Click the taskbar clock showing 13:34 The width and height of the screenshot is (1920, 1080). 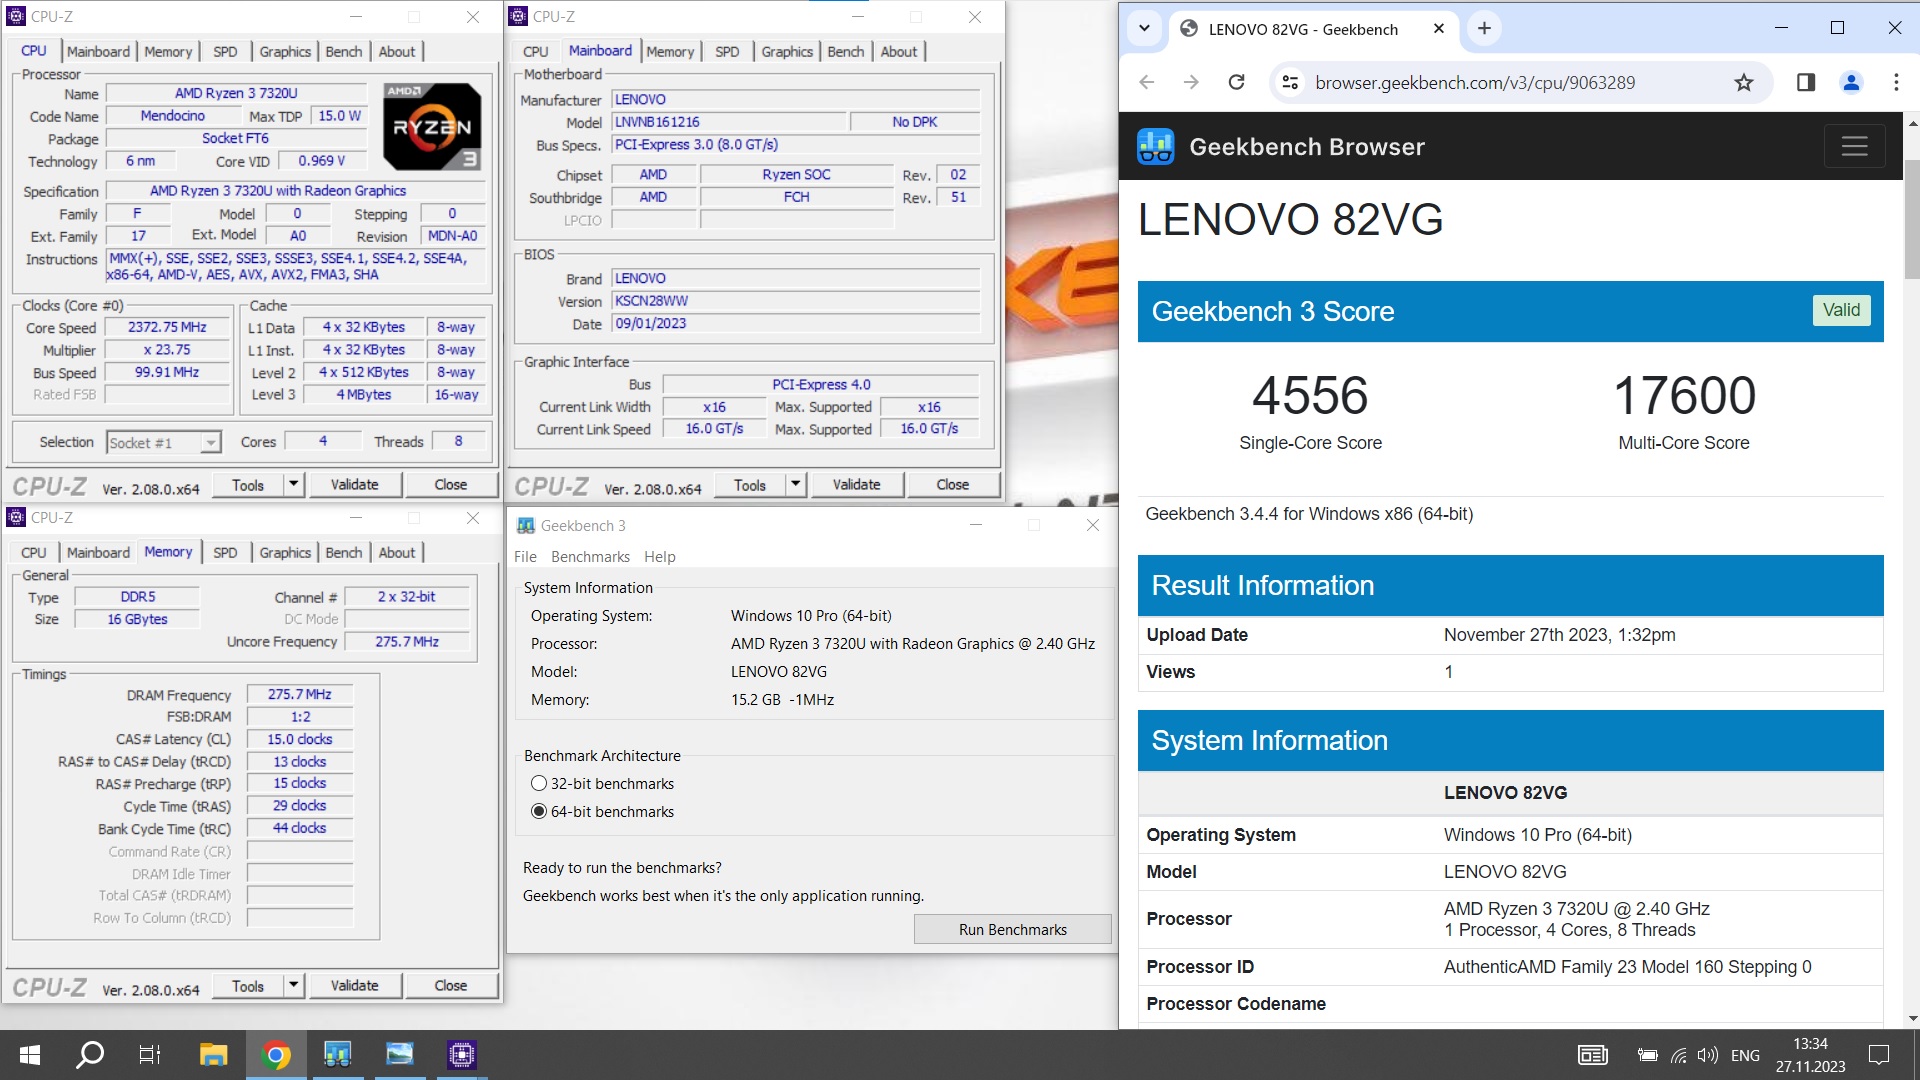(x=1810, y=1044)
